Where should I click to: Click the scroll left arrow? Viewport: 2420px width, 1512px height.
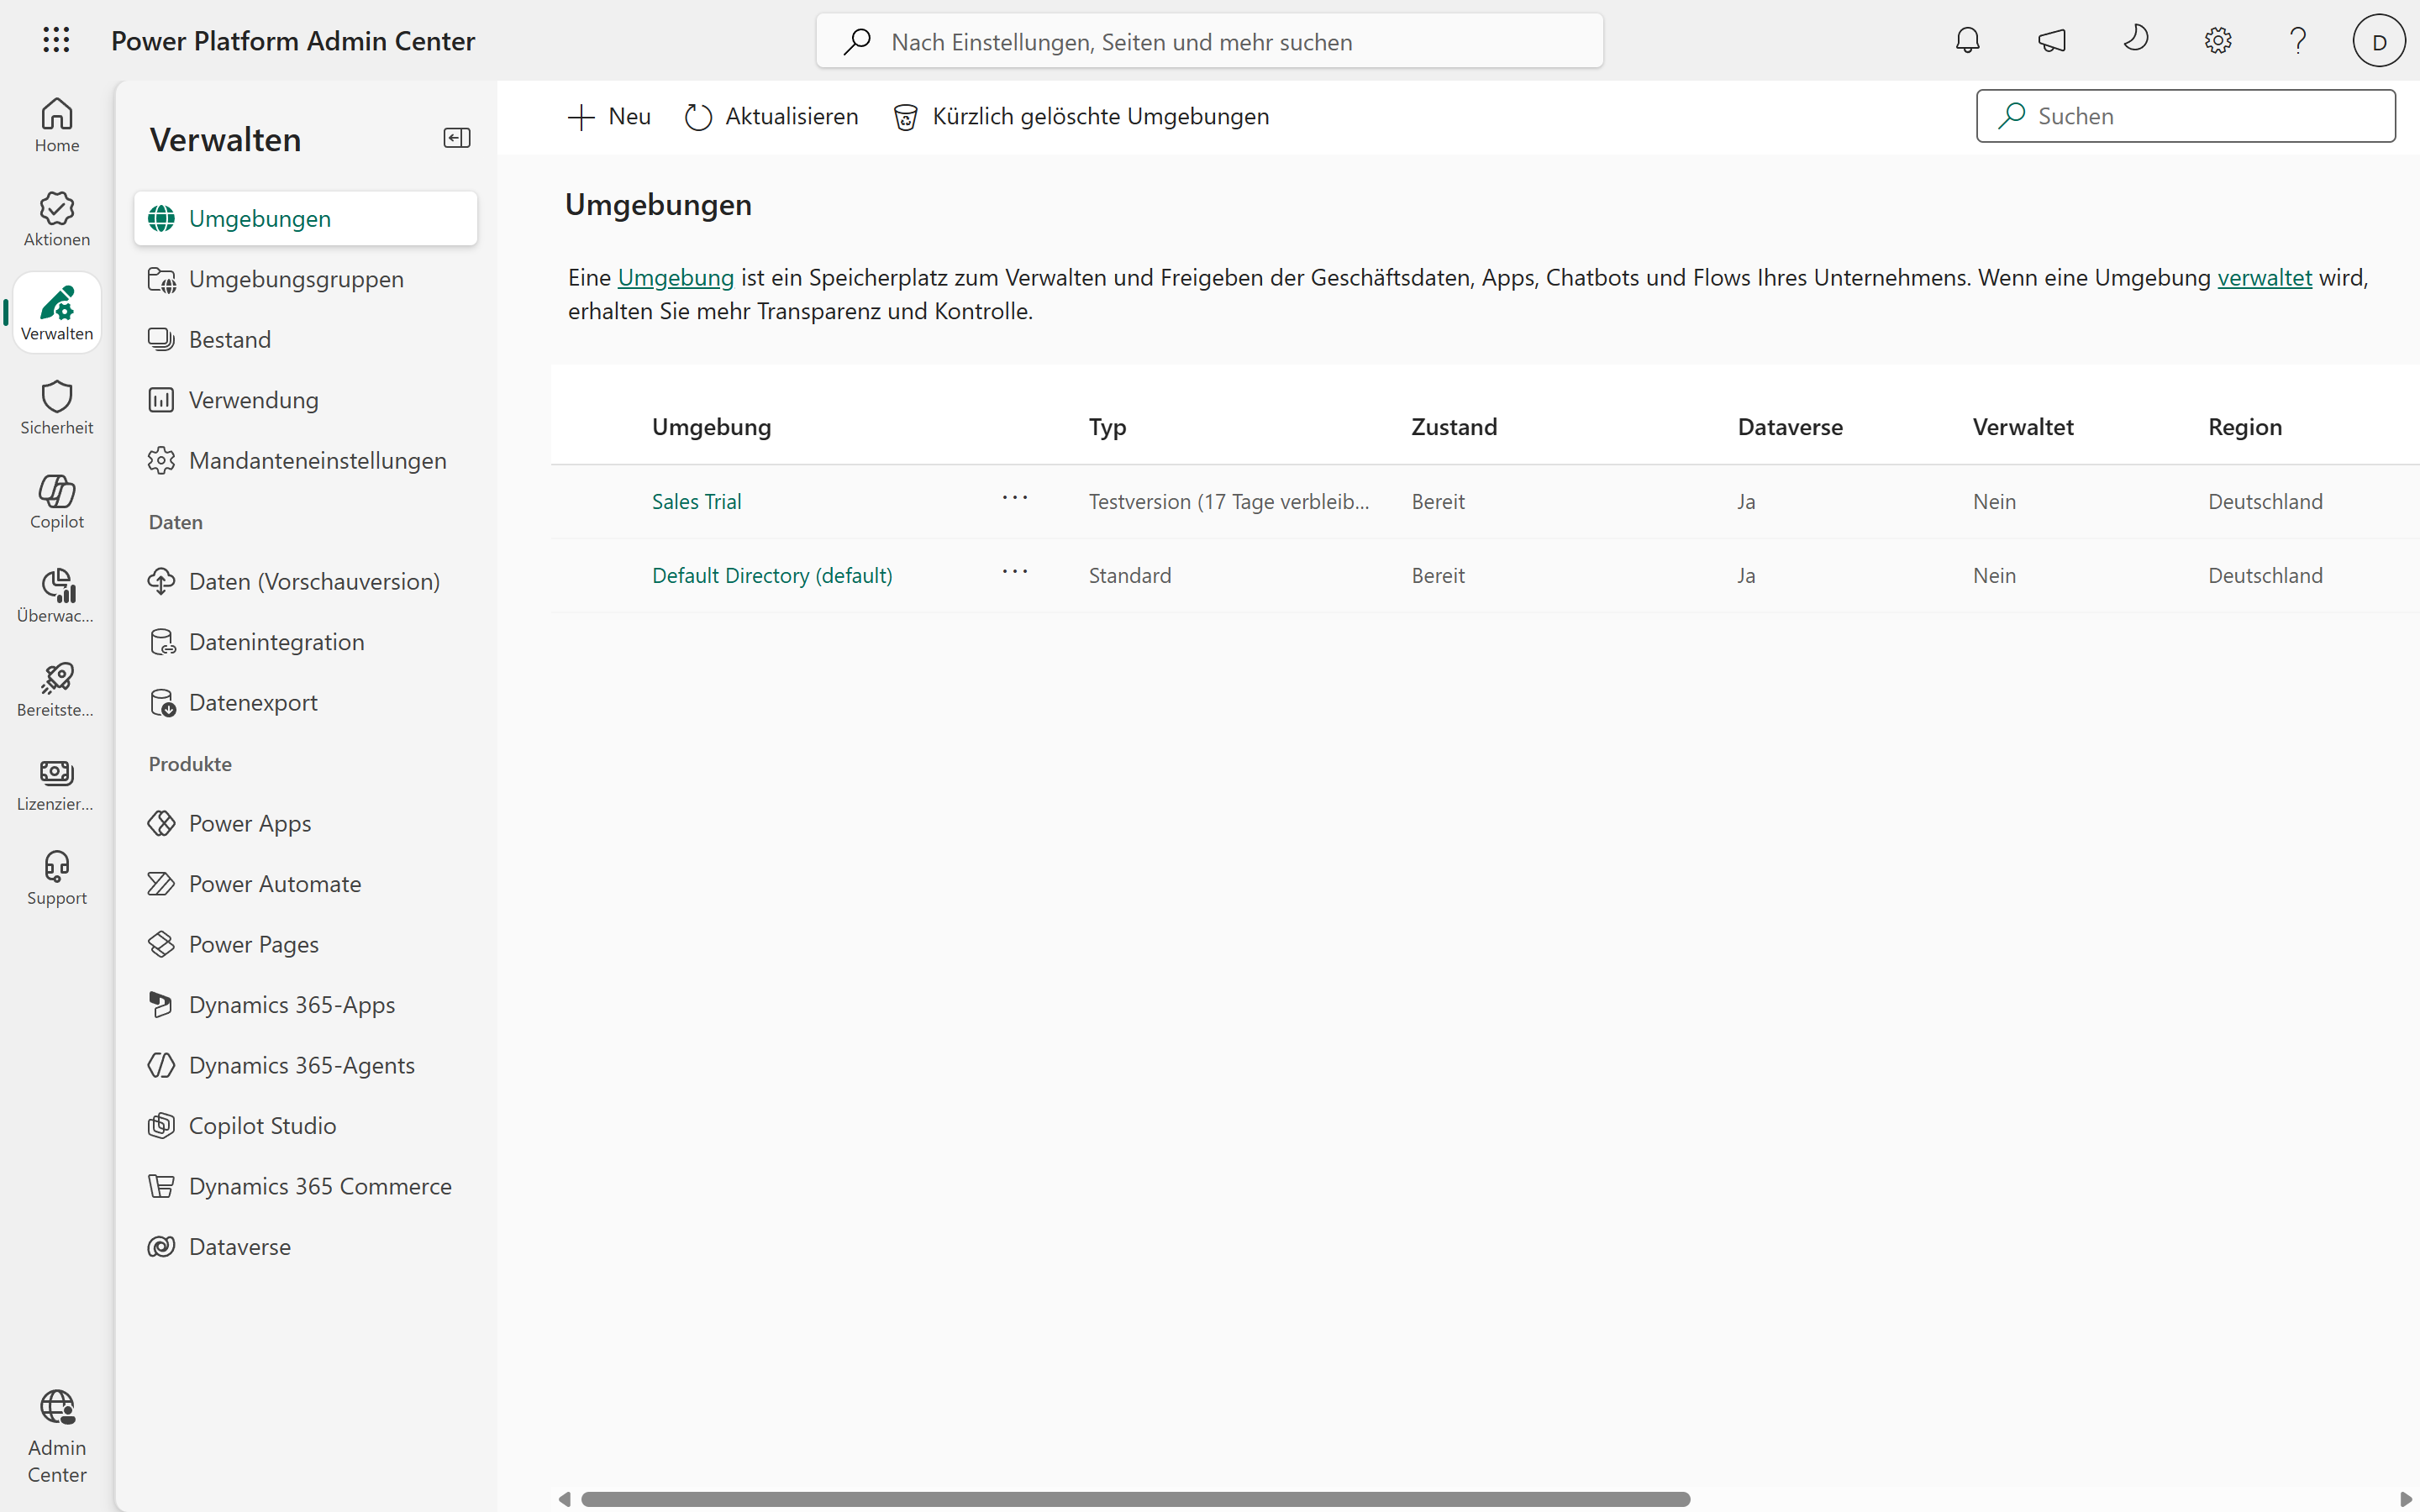[x=564, y=1498]
